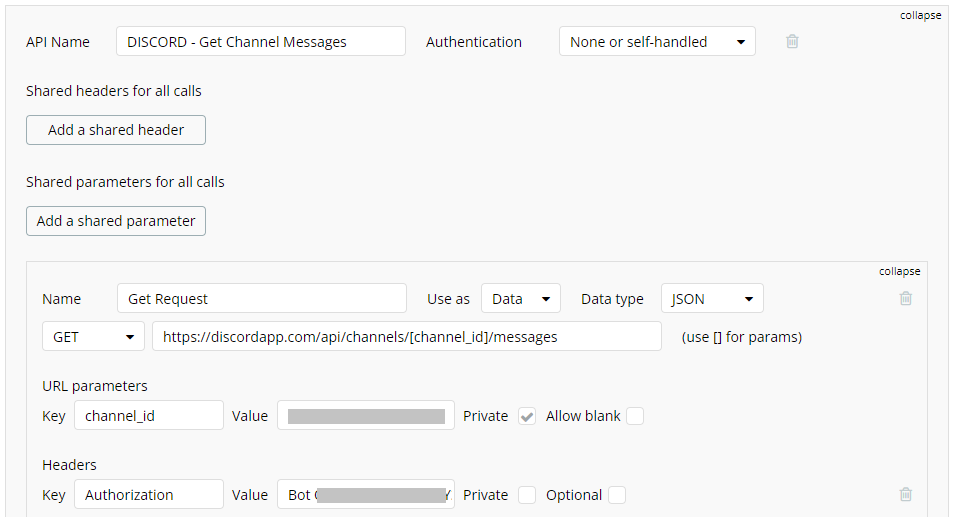Toggle the channel_id Private checkbox
The width and height of the screenshot is (954, 517).
click(527, 416)
